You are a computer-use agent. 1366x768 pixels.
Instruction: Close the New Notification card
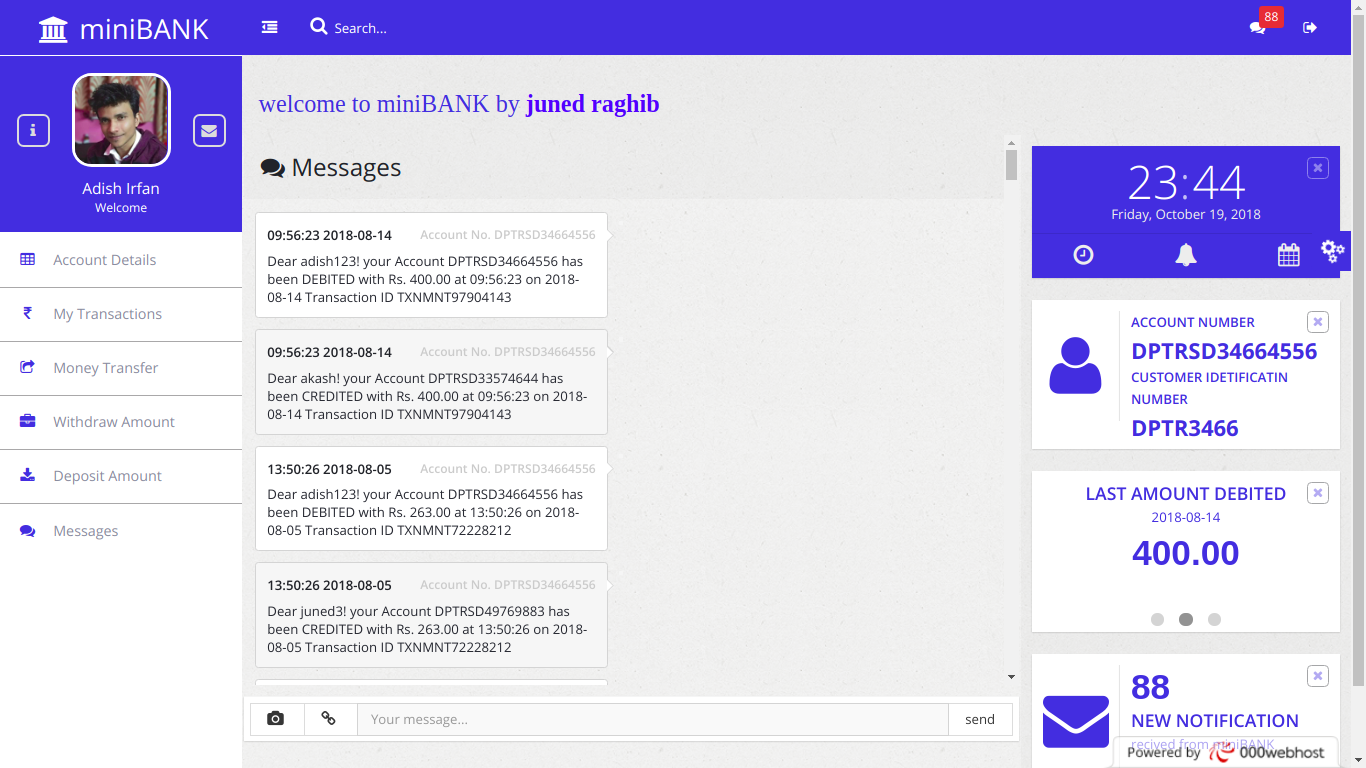(x=1318, y=676)
